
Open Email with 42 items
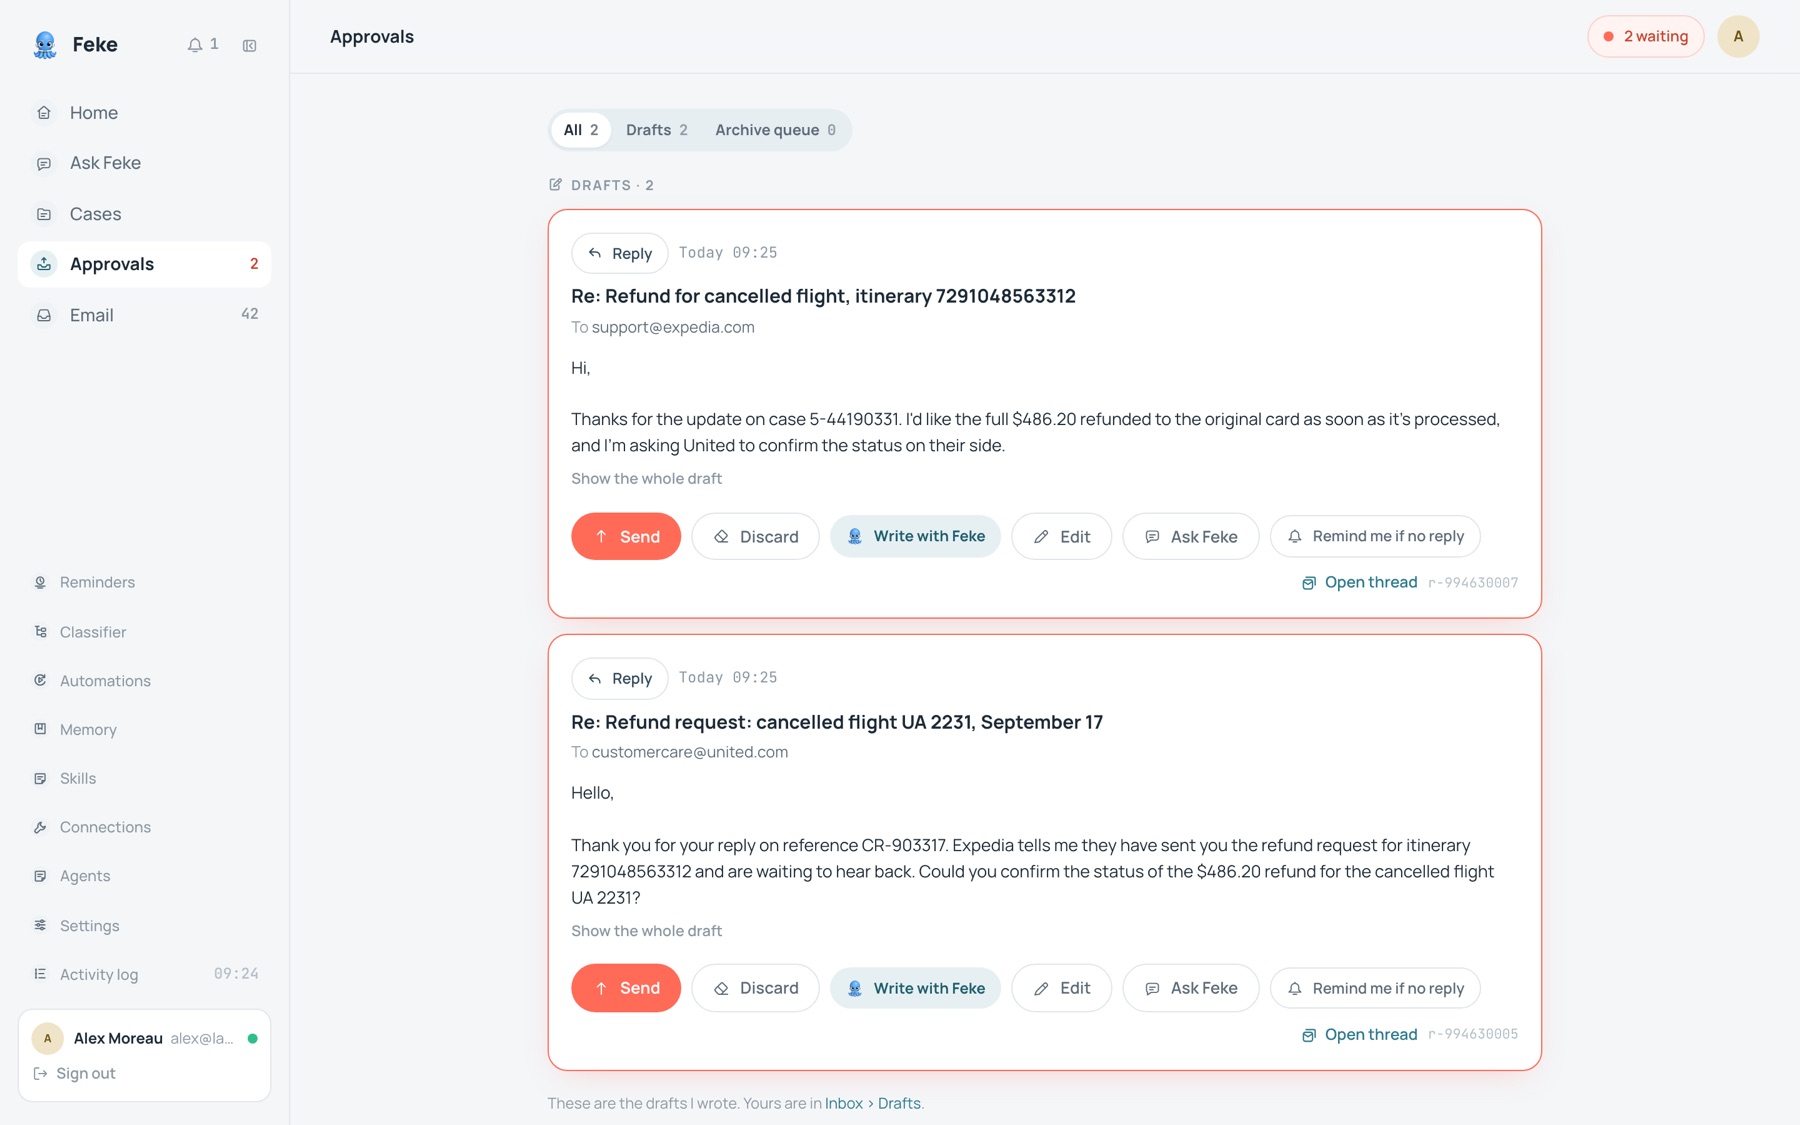coord(144,315)
